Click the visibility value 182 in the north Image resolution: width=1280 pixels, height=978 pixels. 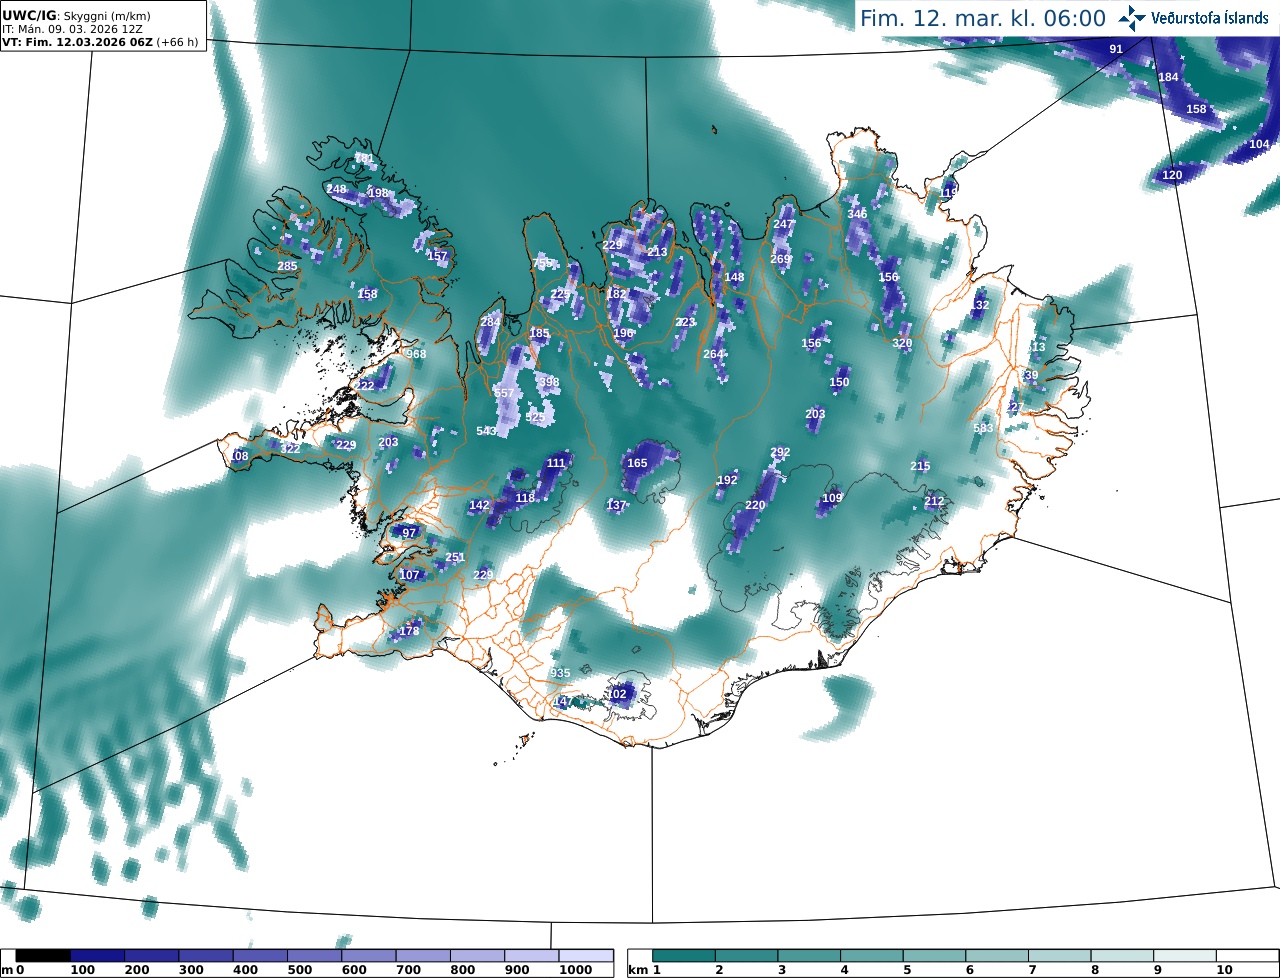616,294
